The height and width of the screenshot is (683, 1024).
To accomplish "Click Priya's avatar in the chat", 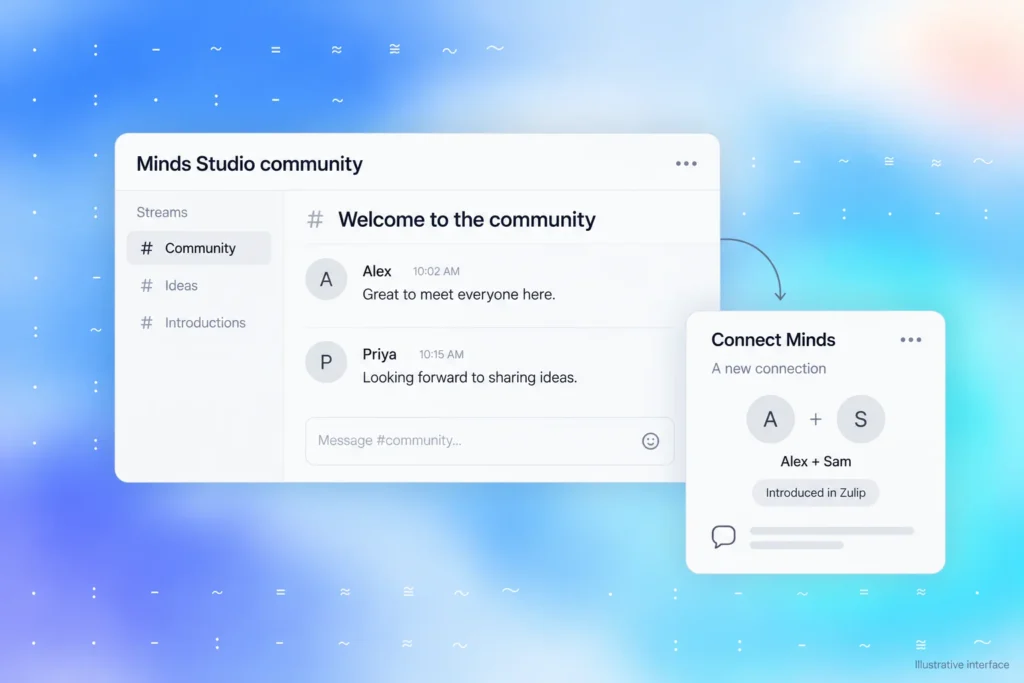I will (x=326, y=362).
